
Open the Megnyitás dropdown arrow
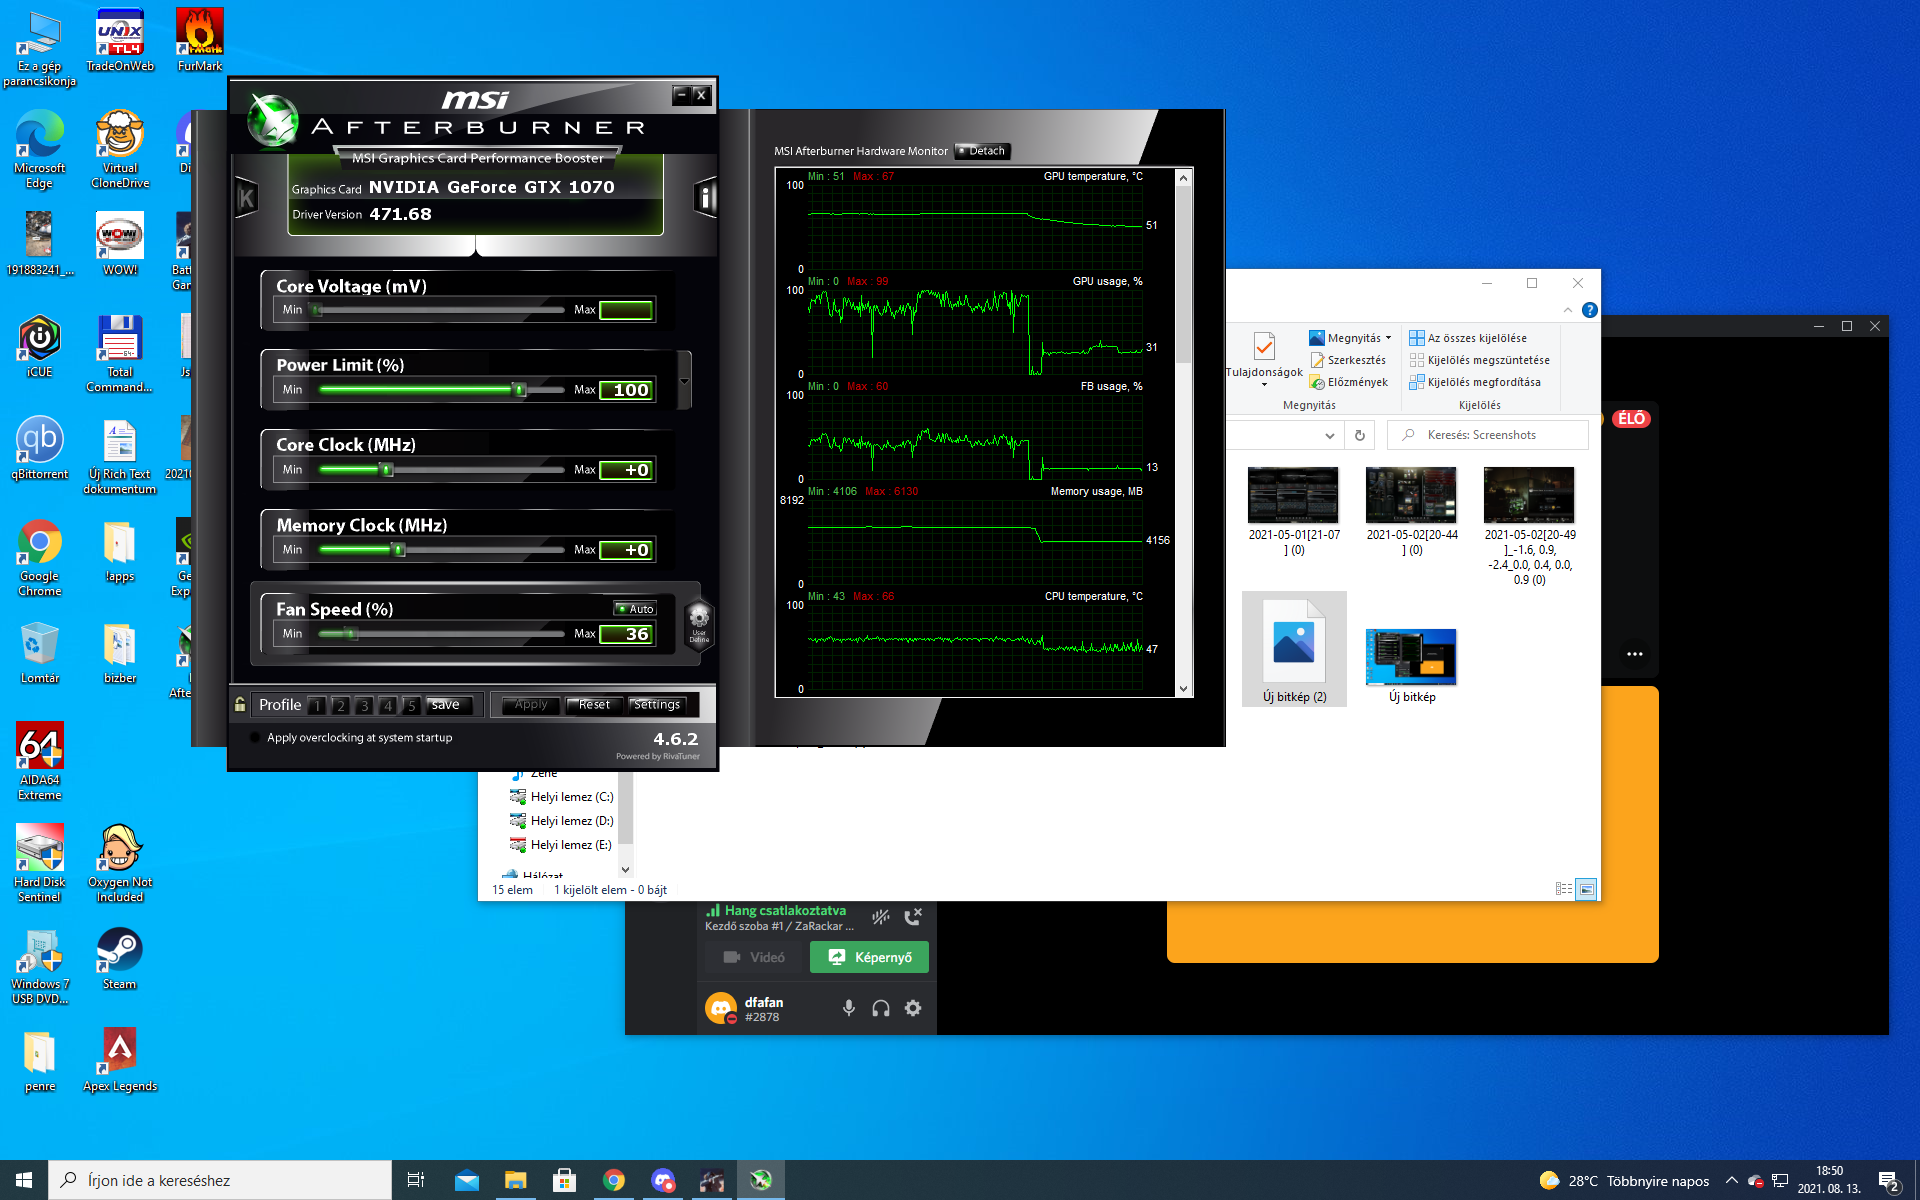click(1388, 338)
